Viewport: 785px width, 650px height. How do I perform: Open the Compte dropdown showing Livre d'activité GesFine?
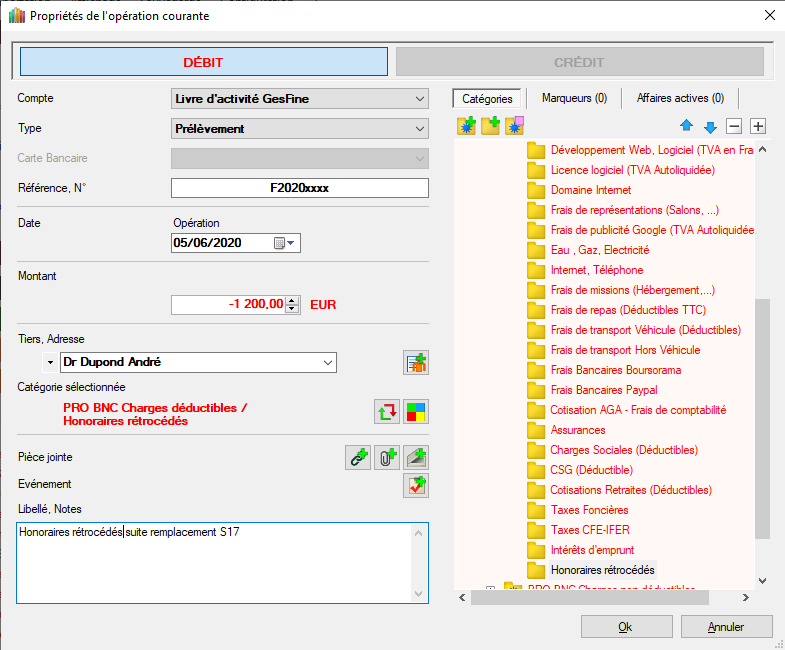(x=300, y=98)
